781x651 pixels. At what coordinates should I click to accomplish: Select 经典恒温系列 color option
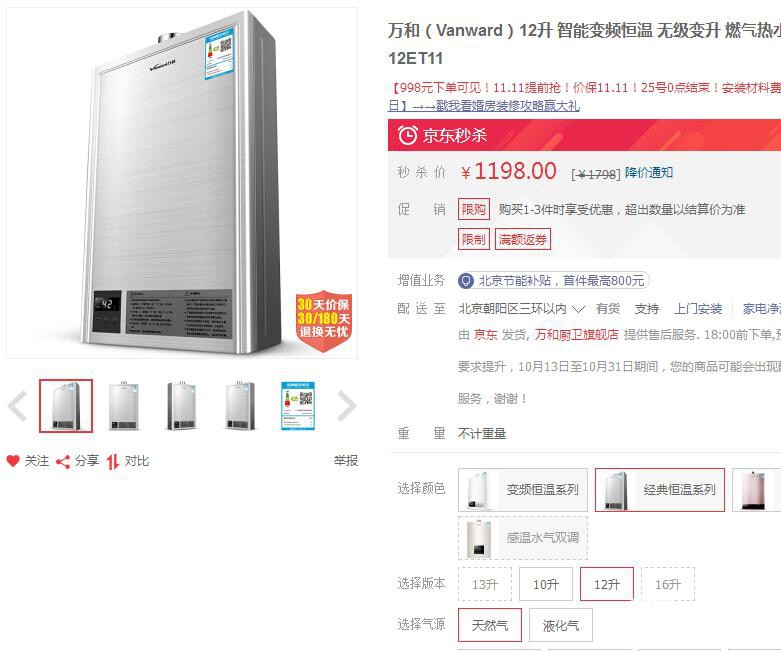[x=660, y=490]
